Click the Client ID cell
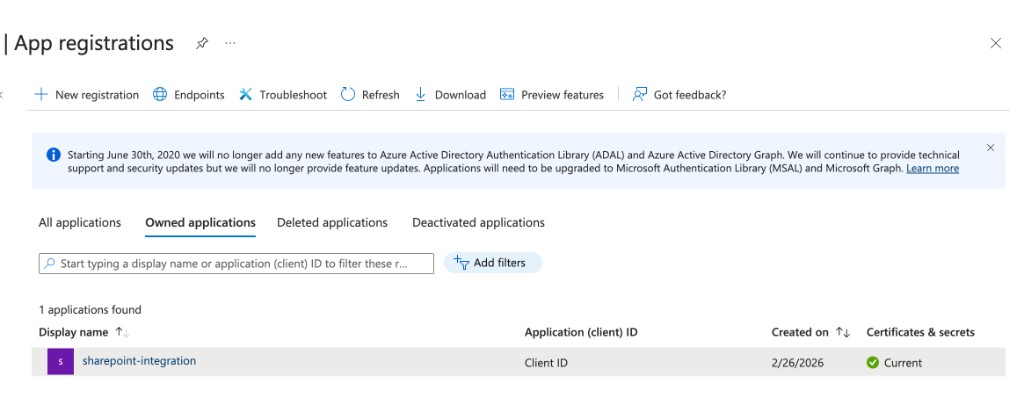Viewport: 1024px width, 398px height. [x=546, y=363]
